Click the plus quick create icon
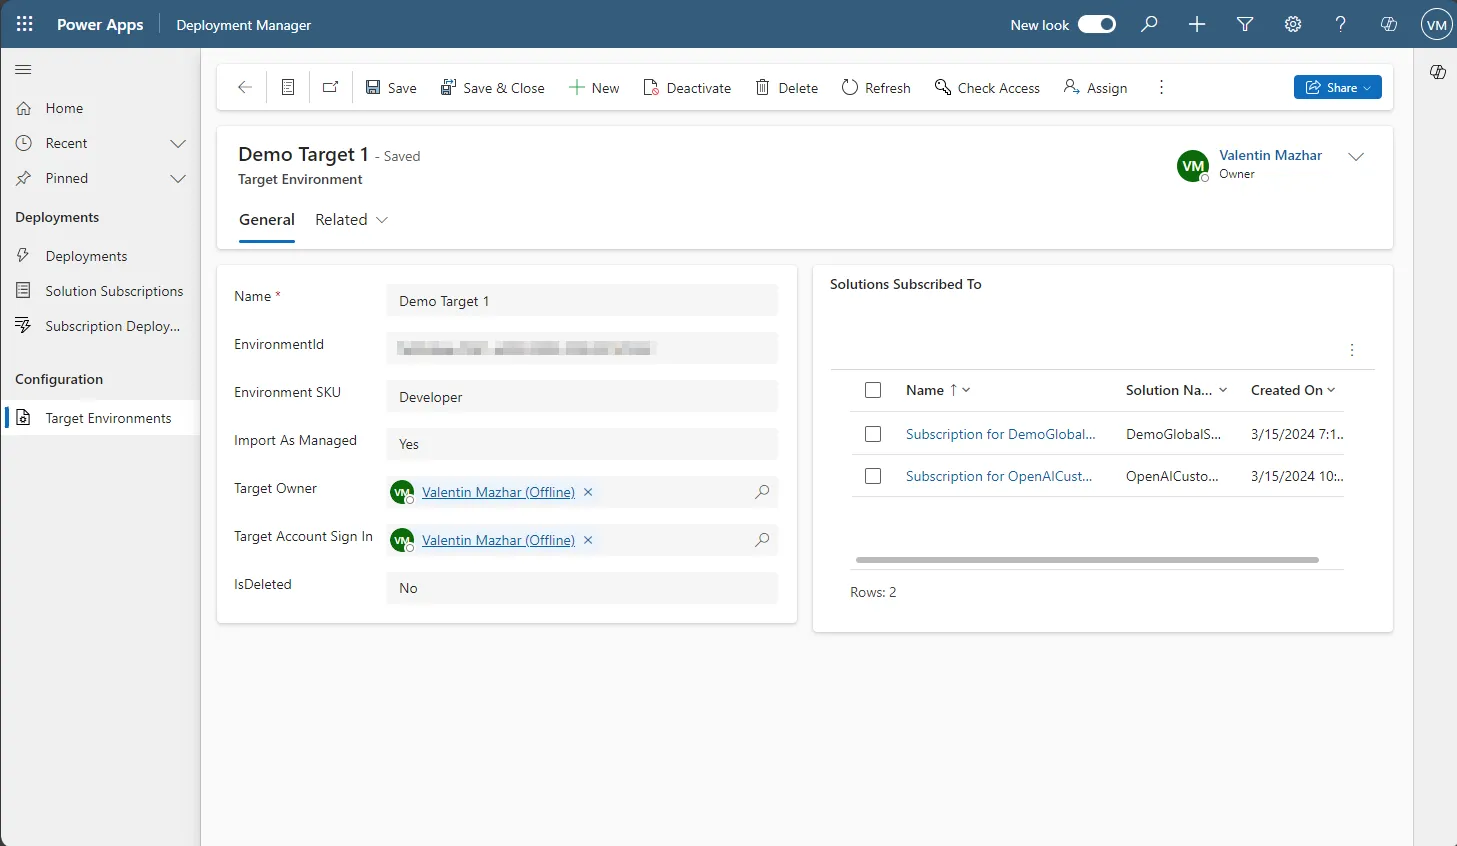This screenshot has height=846, width=1457. pos(1197,24)
